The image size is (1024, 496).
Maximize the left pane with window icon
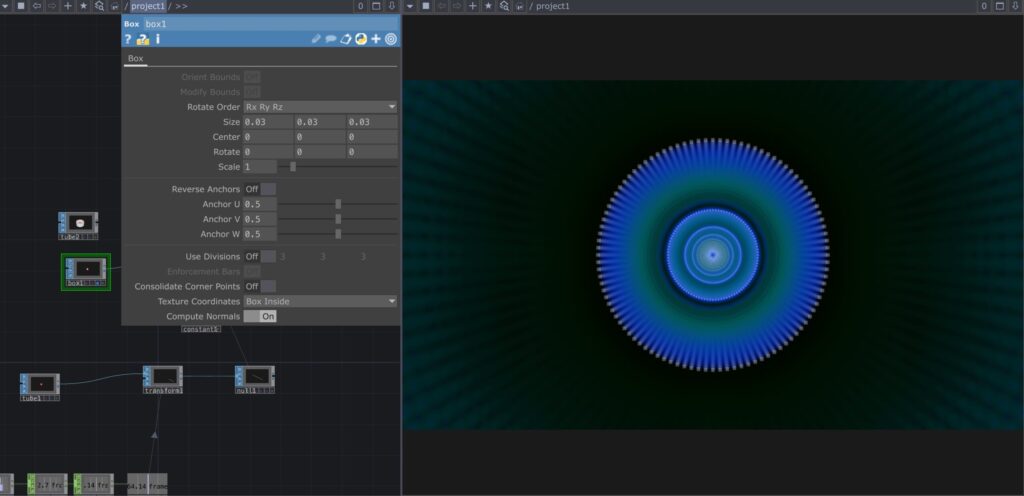(376, 6)
